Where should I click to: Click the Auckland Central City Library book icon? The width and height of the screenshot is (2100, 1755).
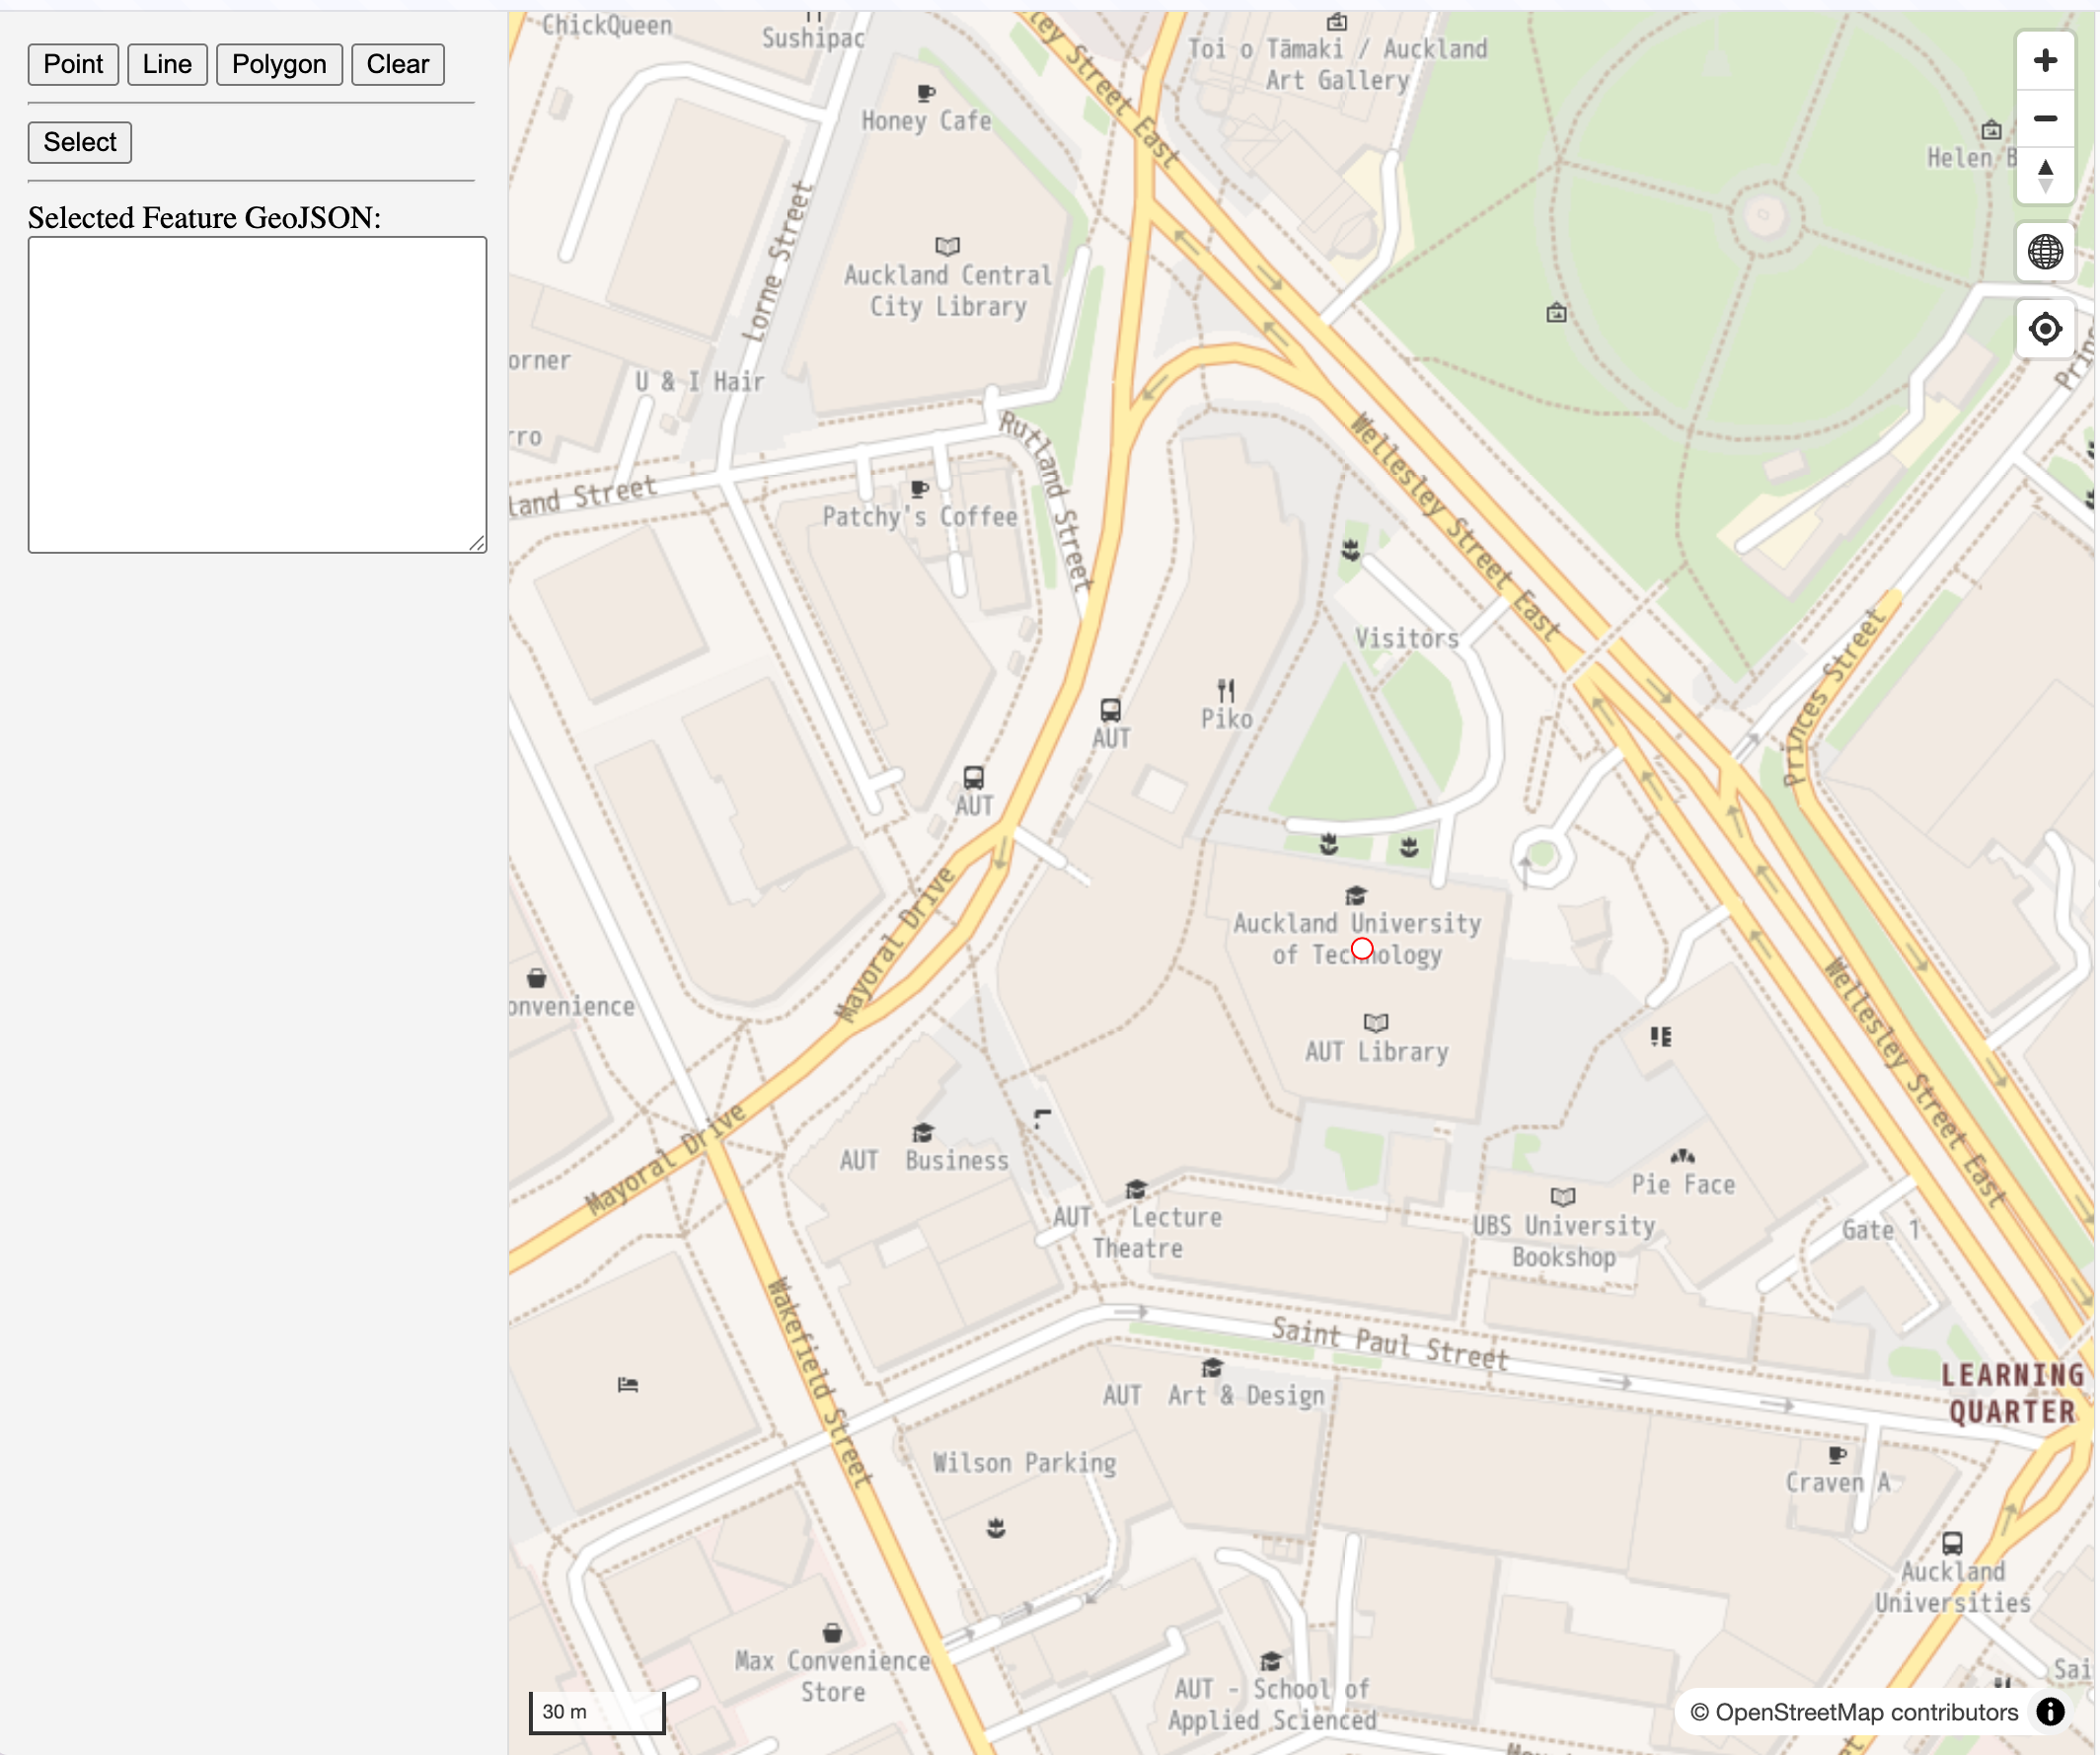click(x=946, y=245)
